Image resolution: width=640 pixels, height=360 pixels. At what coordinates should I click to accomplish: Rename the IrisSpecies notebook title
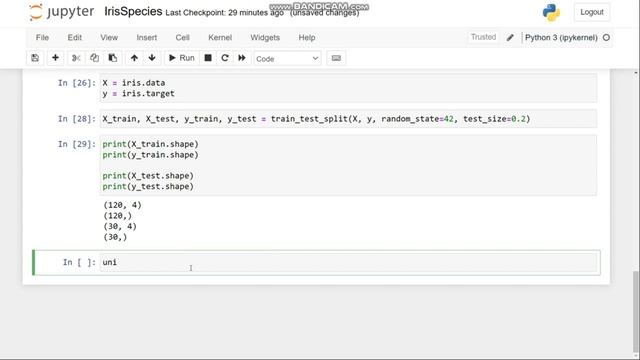pos(133,11)
